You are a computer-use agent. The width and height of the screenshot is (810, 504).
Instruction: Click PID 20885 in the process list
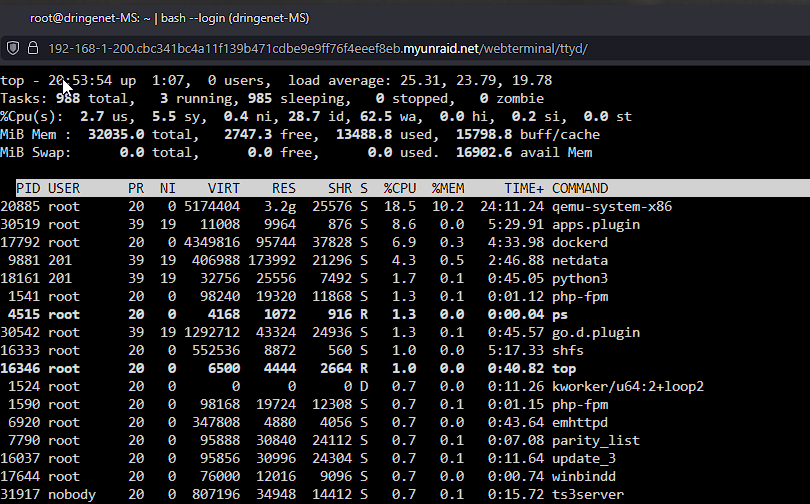click(20, 207)
